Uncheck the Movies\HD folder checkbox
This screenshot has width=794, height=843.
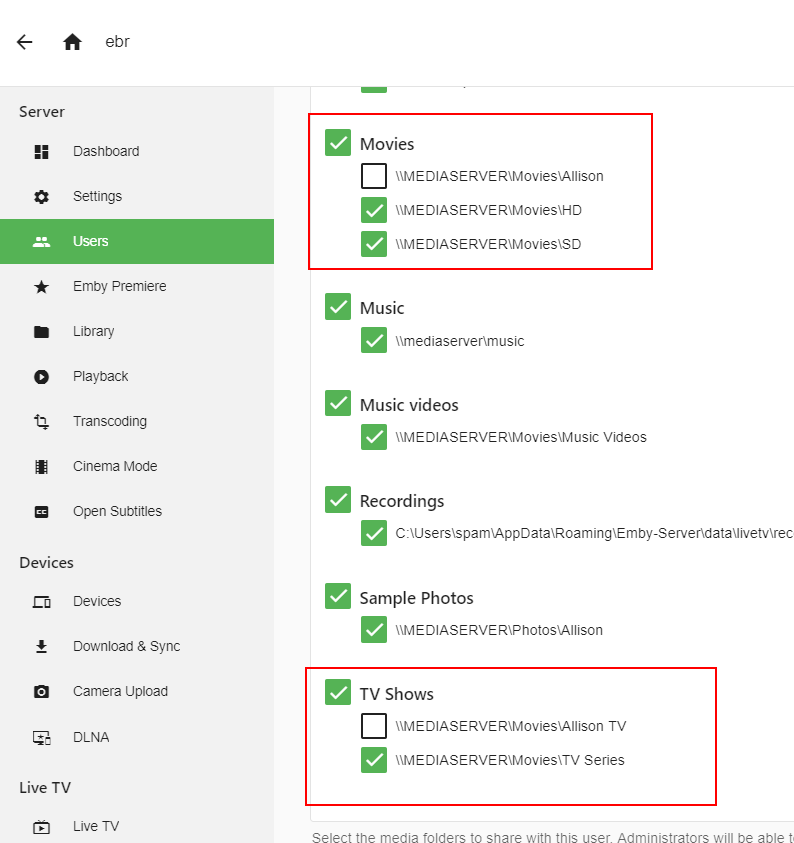373,211
